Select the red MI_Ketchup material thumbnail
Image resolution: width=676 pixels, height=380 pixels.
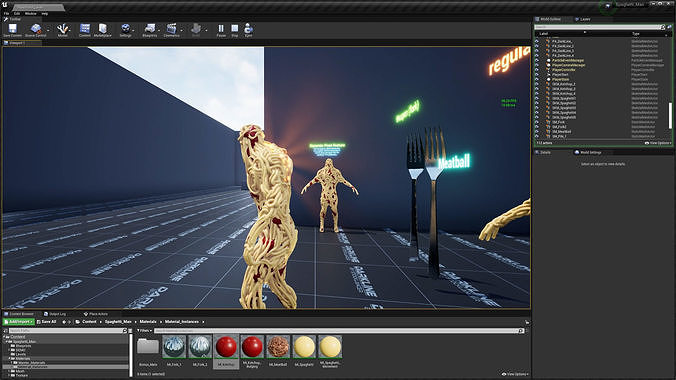(226, 347)
